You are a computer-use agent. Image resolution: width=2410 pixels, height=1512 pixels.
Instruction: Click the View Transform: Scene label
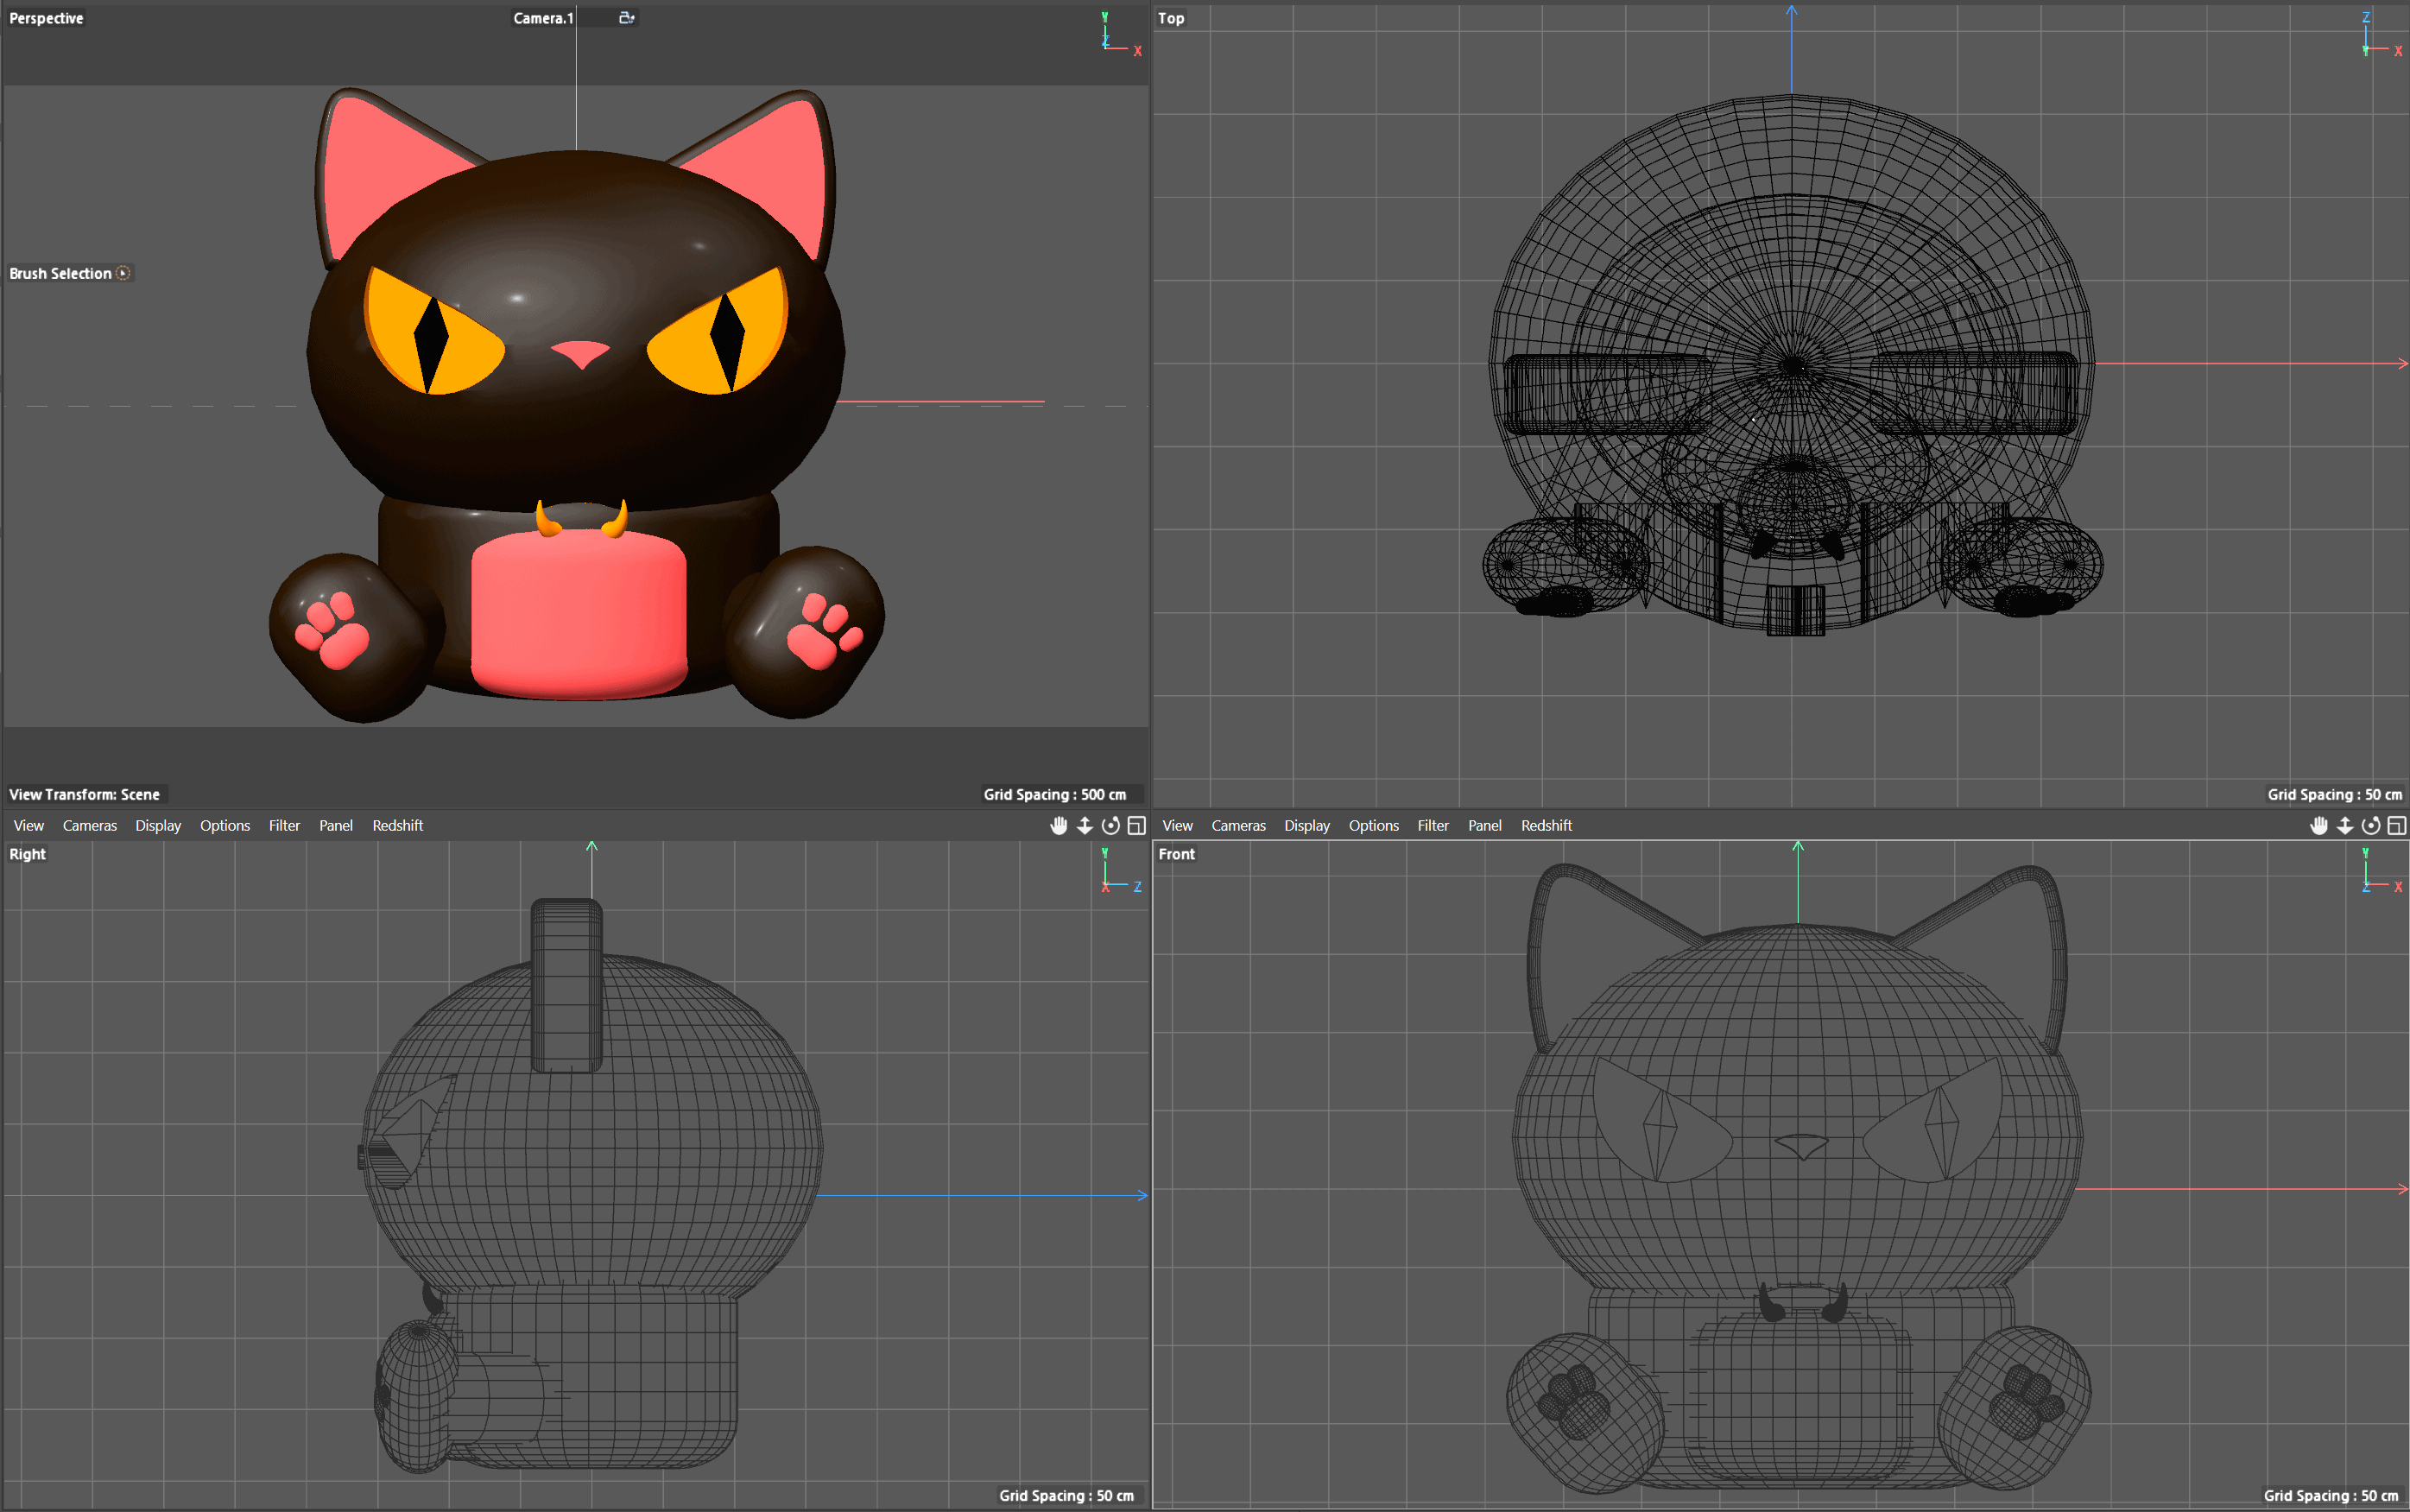click(85, 794)
